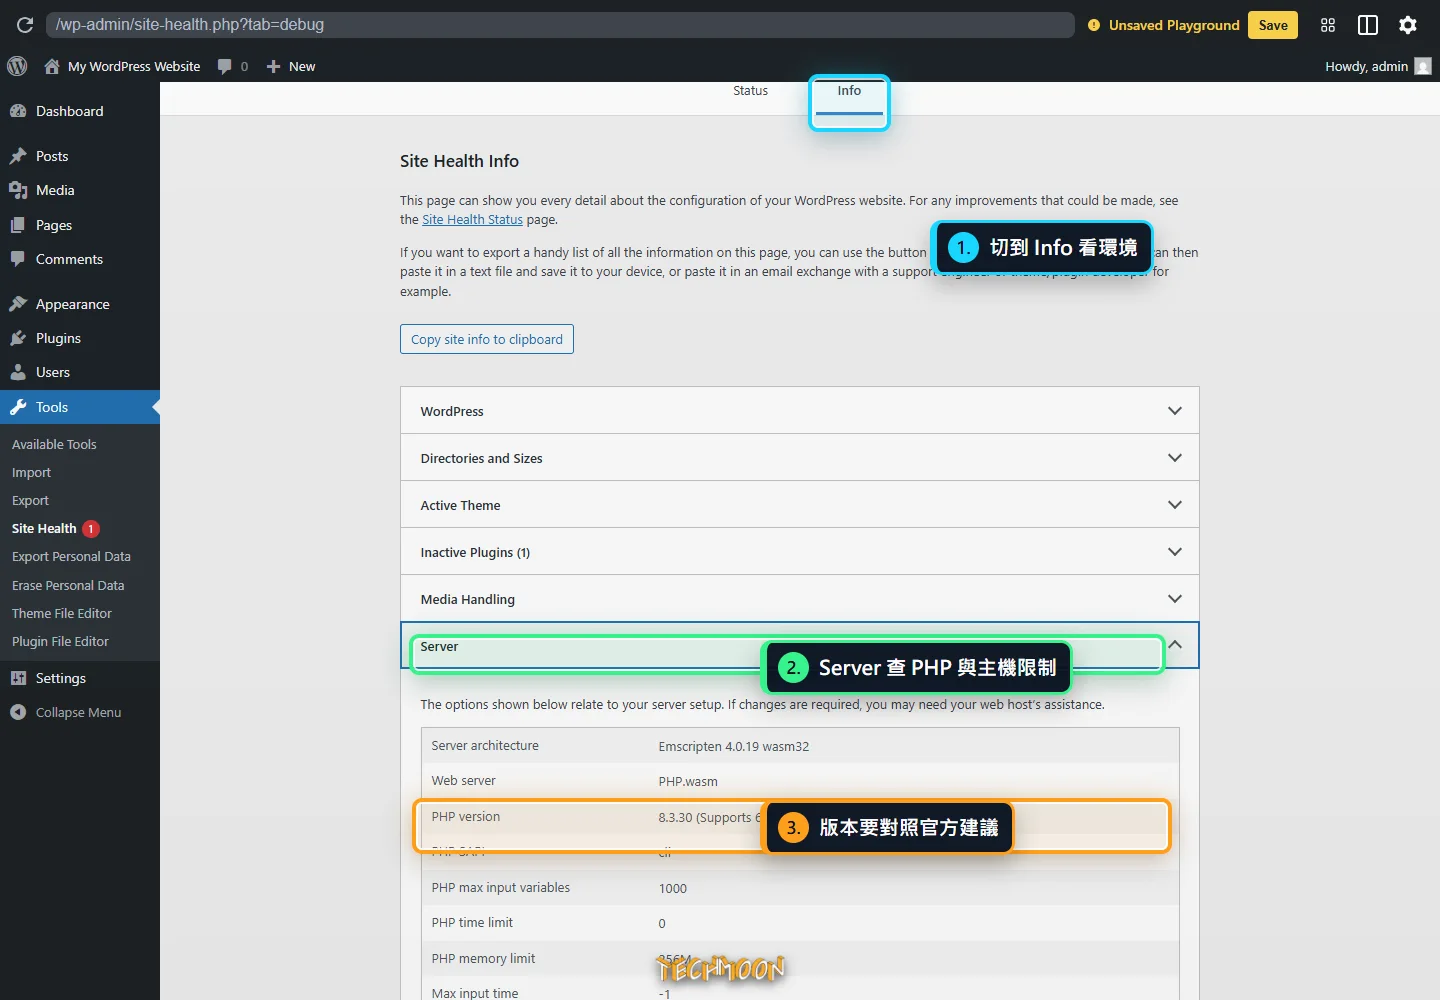Open Export Personal Data submenu item
This screenshot has height=1000, width=1440.
71,556
